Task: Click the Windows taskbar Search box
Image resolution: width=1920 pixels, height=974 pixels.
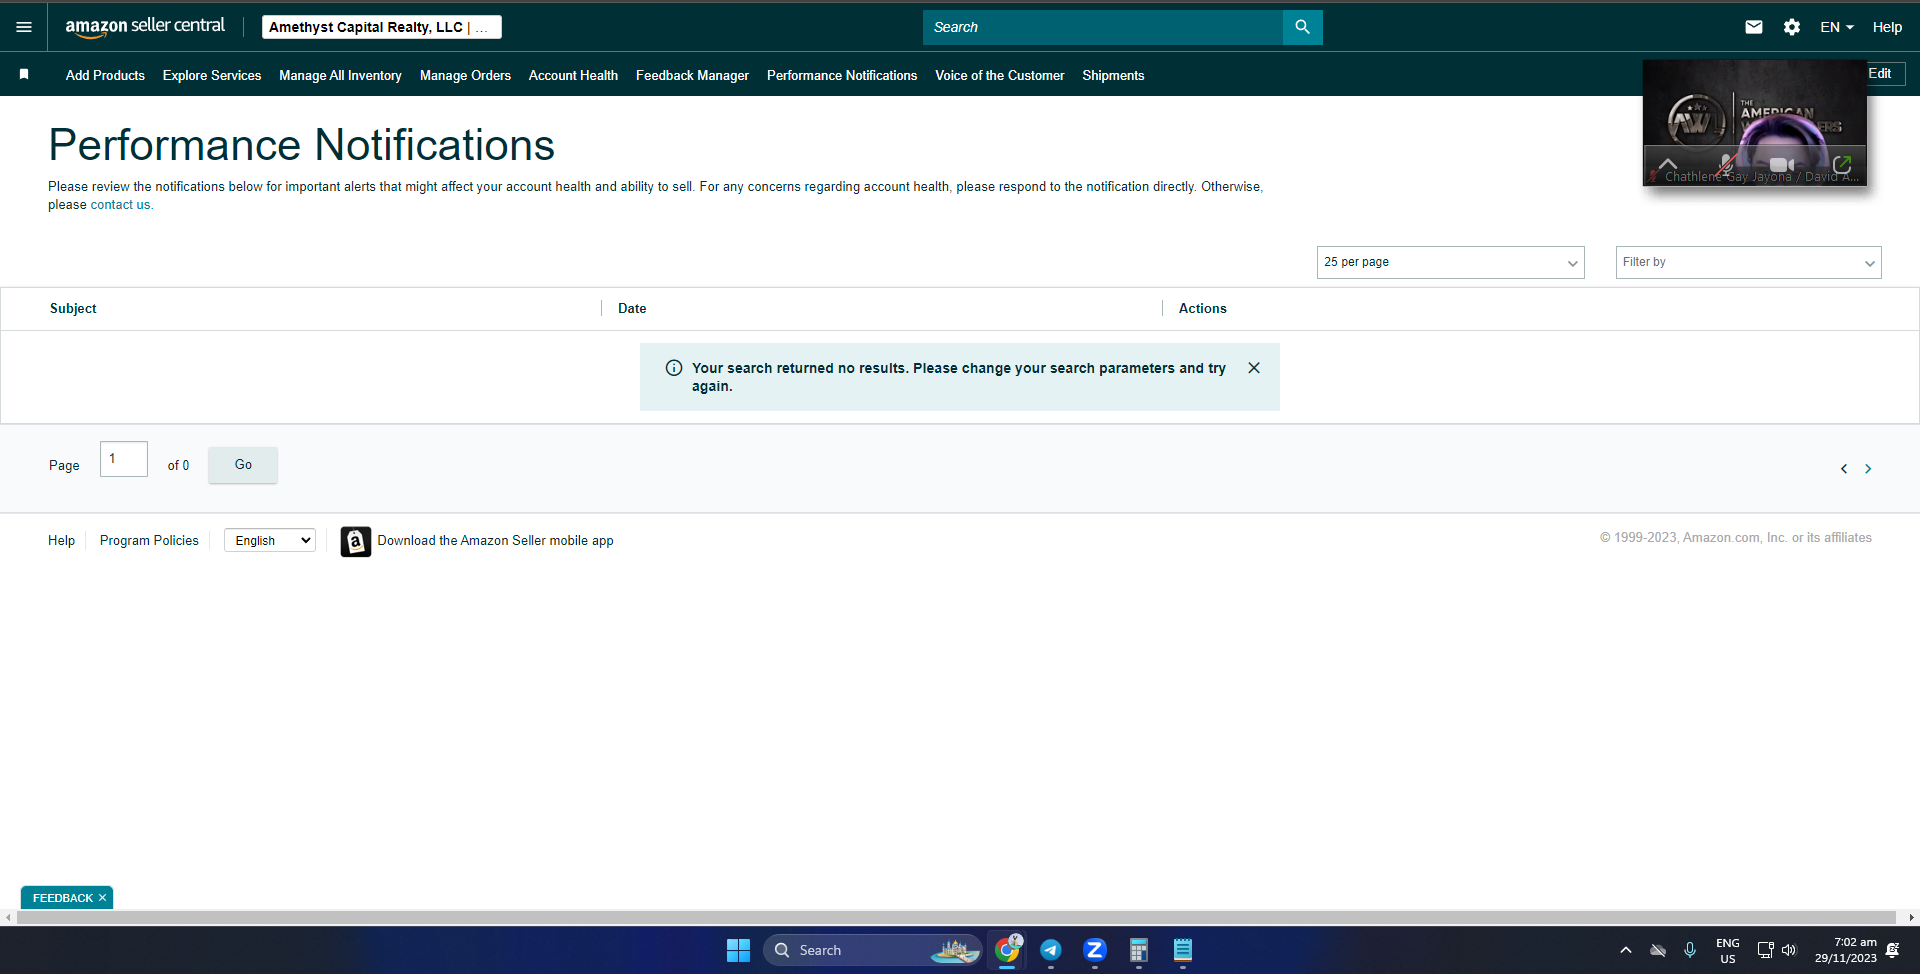Action: point(873,950)
